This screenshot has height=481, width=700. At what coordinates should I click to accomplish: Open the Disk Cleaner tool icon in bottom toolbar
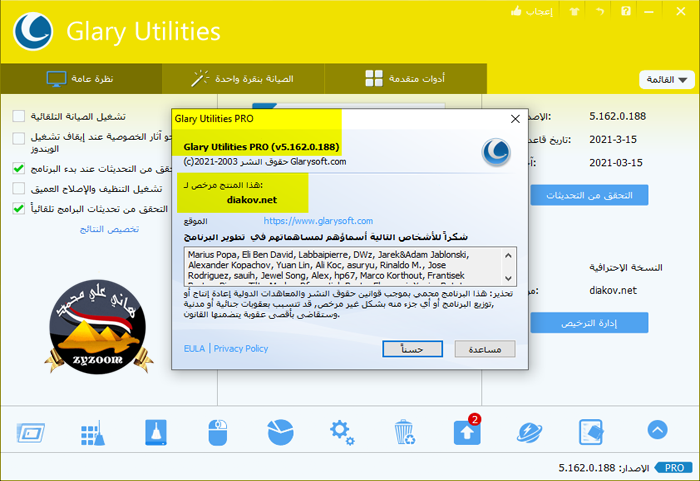point(31,432)
